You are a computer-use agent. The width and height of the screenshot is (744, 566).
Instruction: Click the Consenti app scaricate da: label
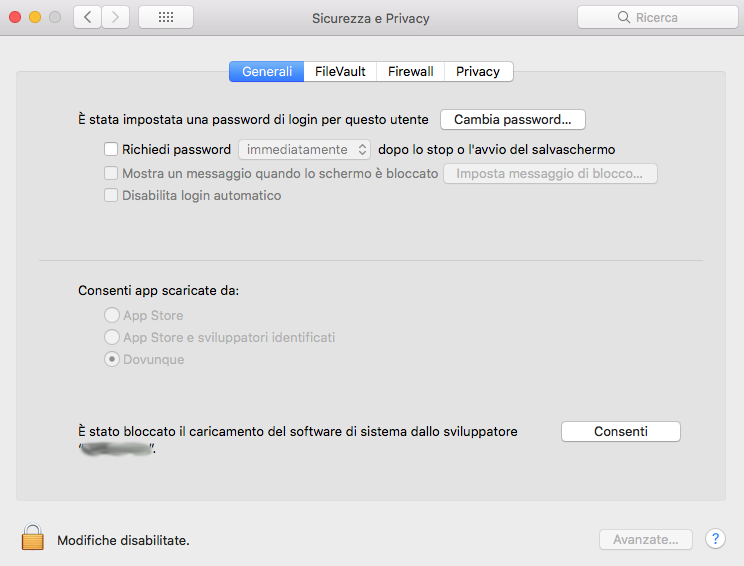point(158,290)
